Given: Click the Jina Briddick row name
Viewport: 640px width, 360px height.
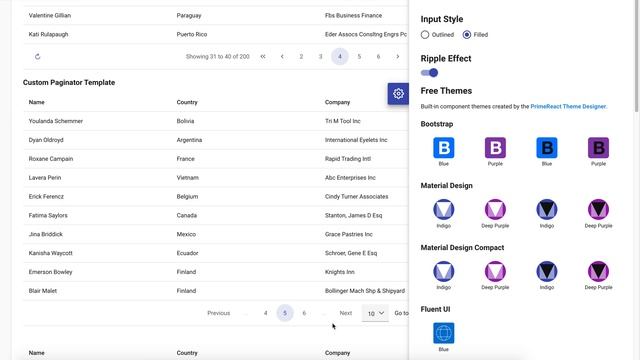Looking at the screenshot, I should [x=46, y=234].
